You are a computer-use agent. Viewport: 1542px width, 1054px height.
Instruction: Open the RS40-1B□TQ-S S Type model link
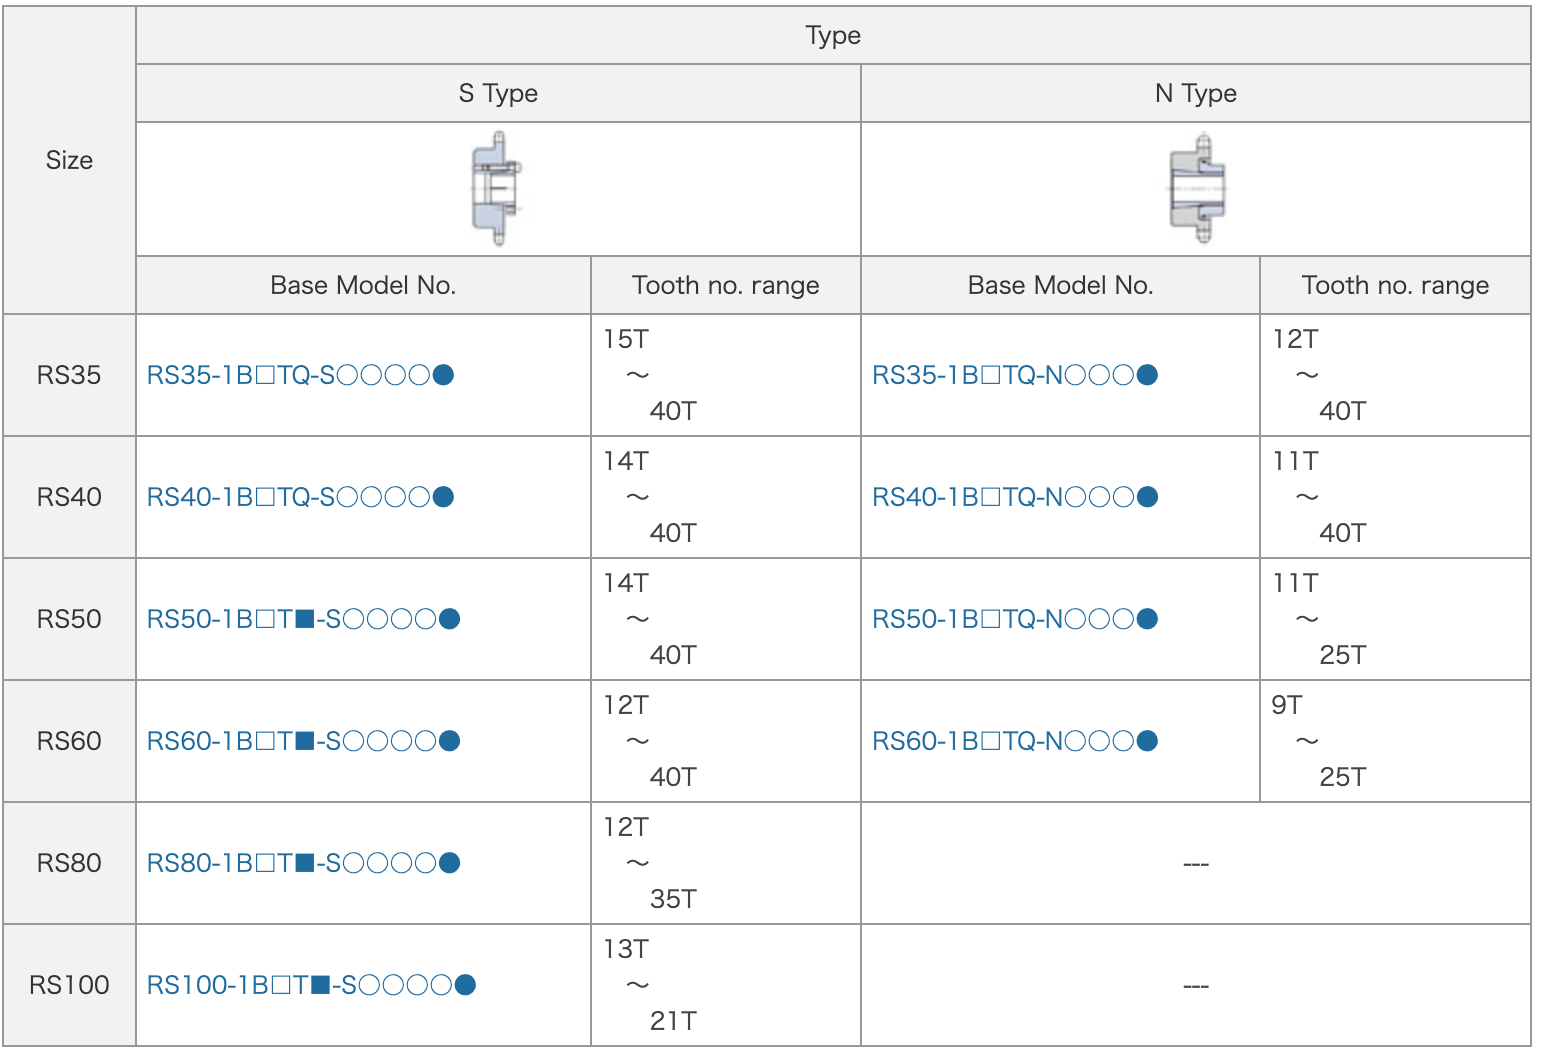point(301,497)
